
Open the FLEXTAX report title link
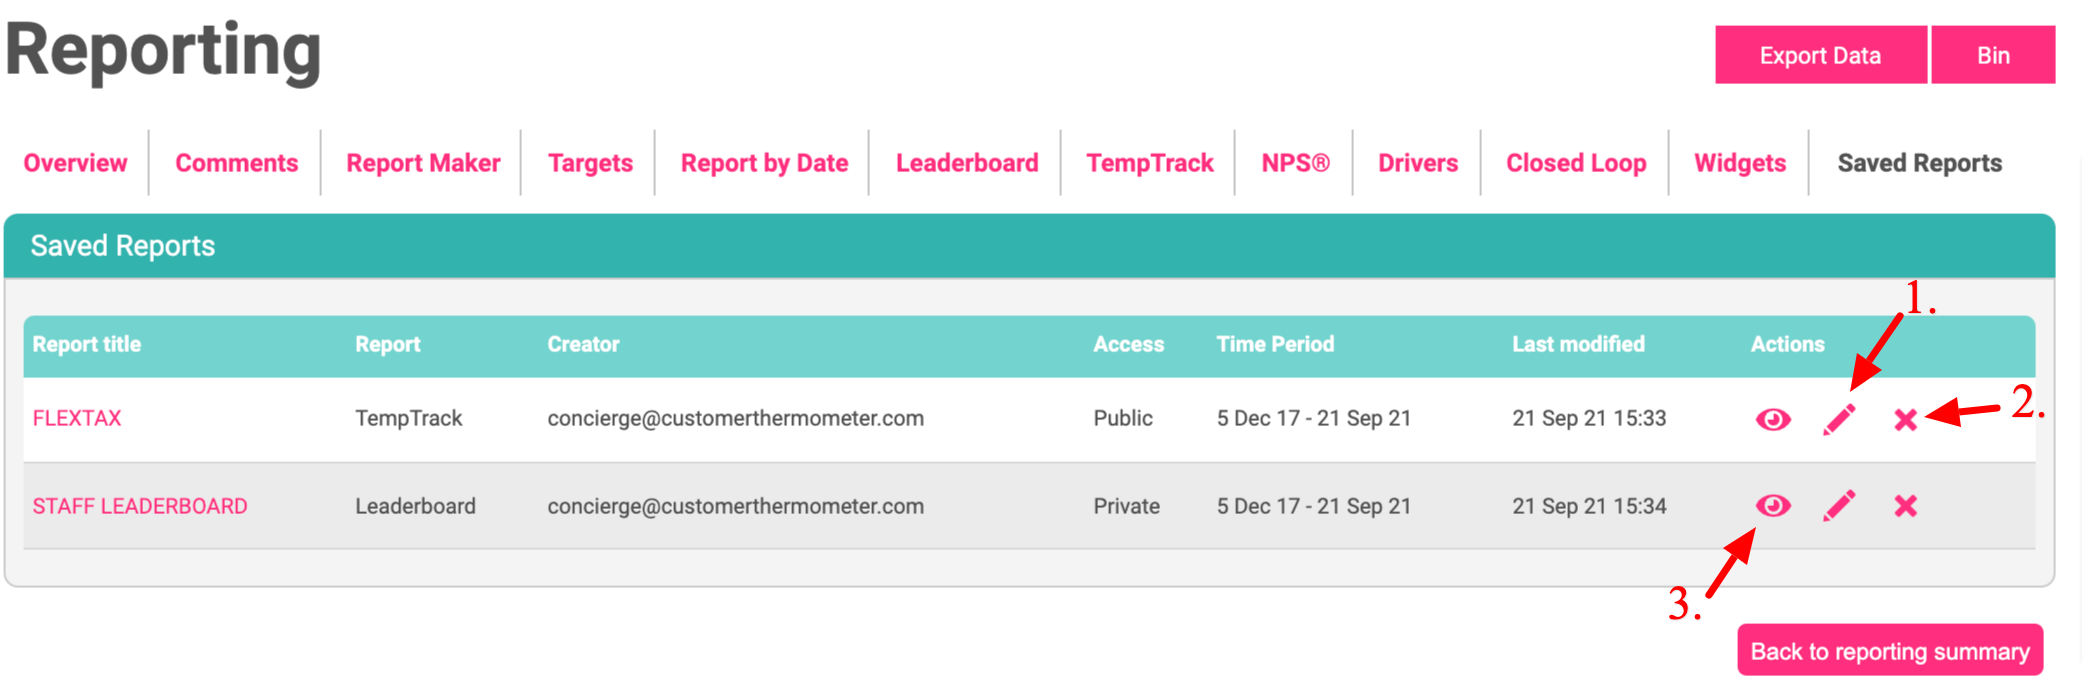coord(77,418)
